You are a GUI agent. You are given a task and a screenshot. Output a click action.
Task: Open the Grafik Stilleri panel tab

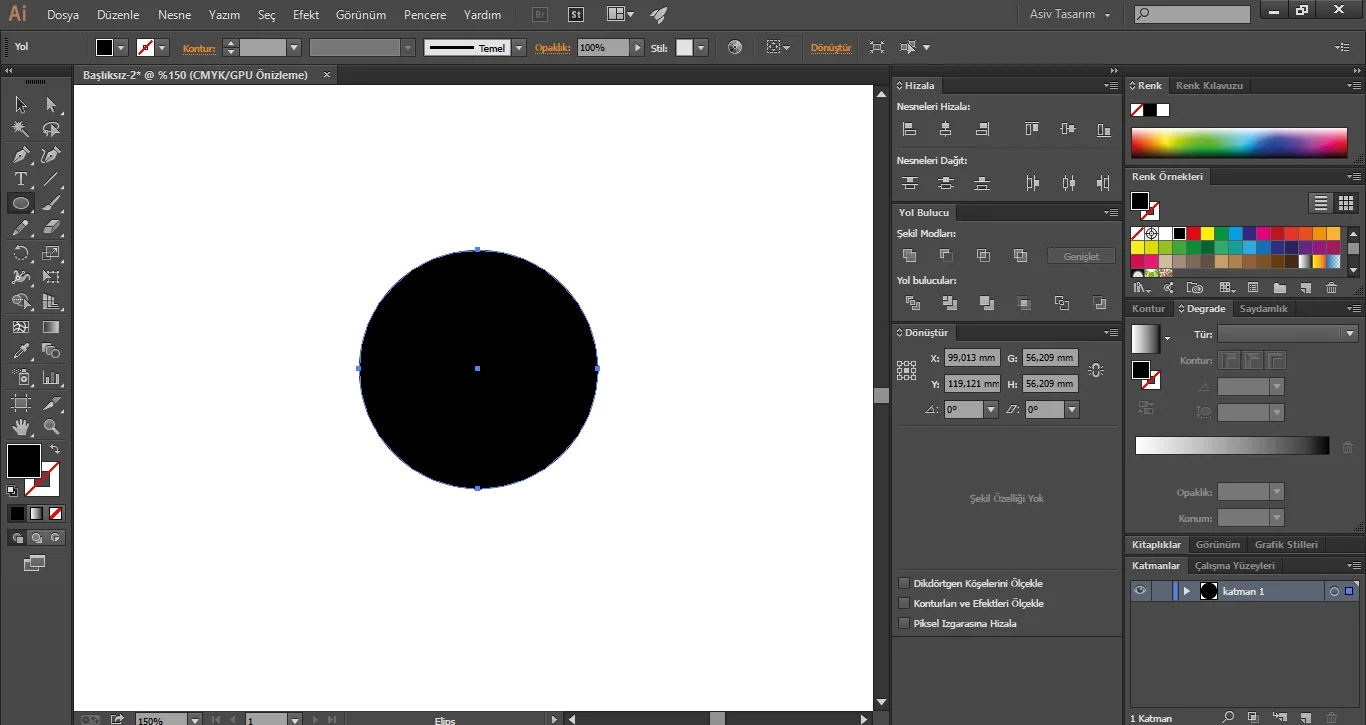[x=1286, y=545]
